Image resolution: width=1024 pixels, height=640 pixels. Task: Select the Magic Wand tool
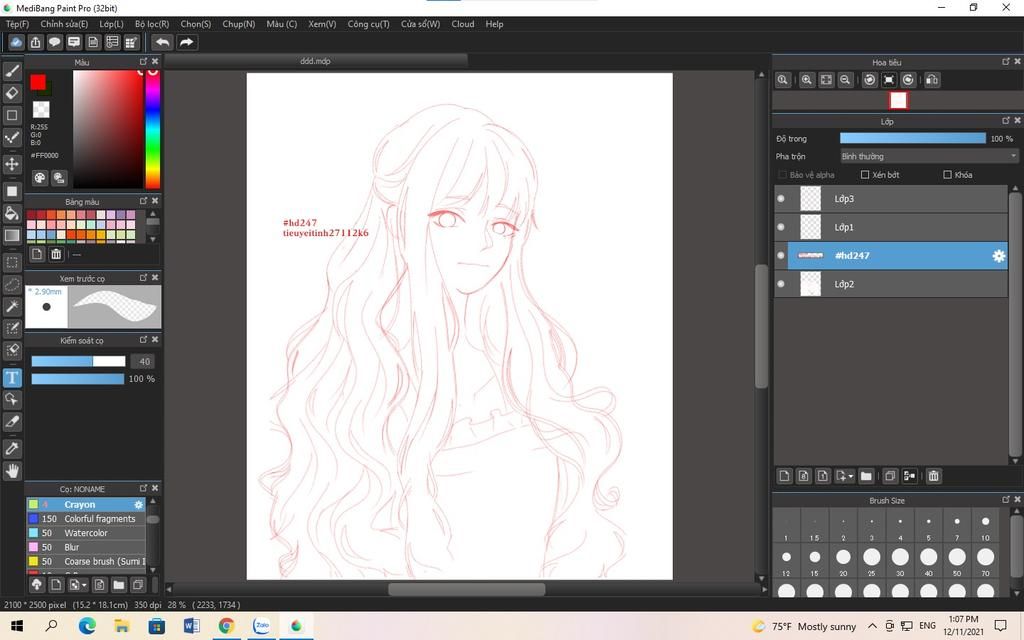(12, 306)
